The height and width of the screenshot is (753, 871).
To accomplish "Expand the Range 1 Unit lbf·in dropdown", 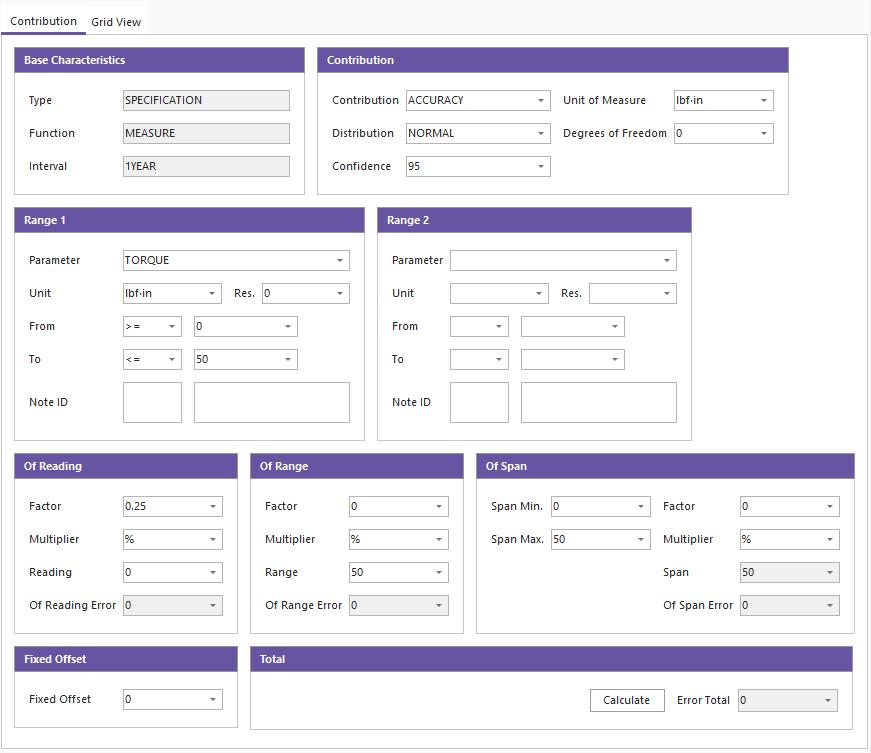I will point(212,293).
